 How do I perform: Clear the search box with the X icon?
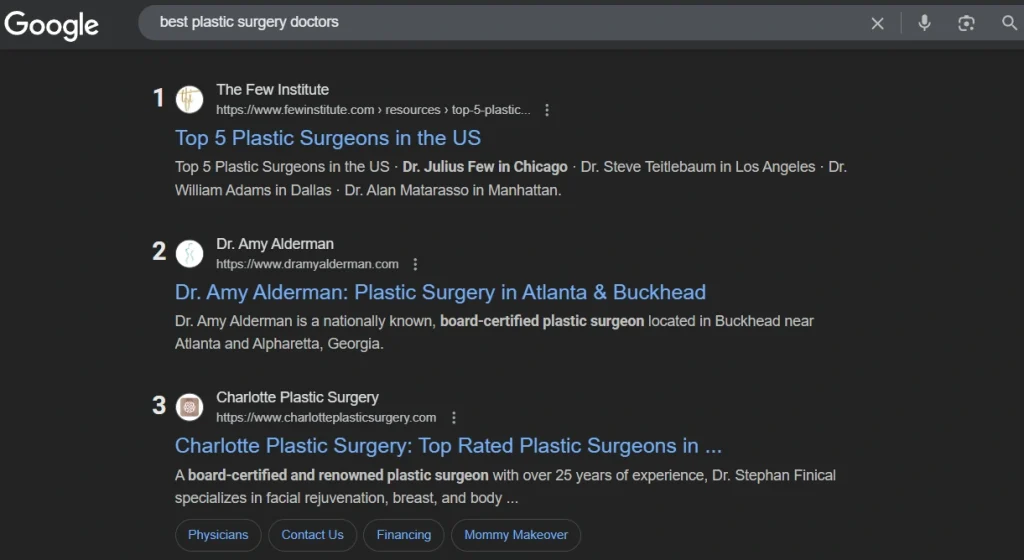[x=877, y=23]
